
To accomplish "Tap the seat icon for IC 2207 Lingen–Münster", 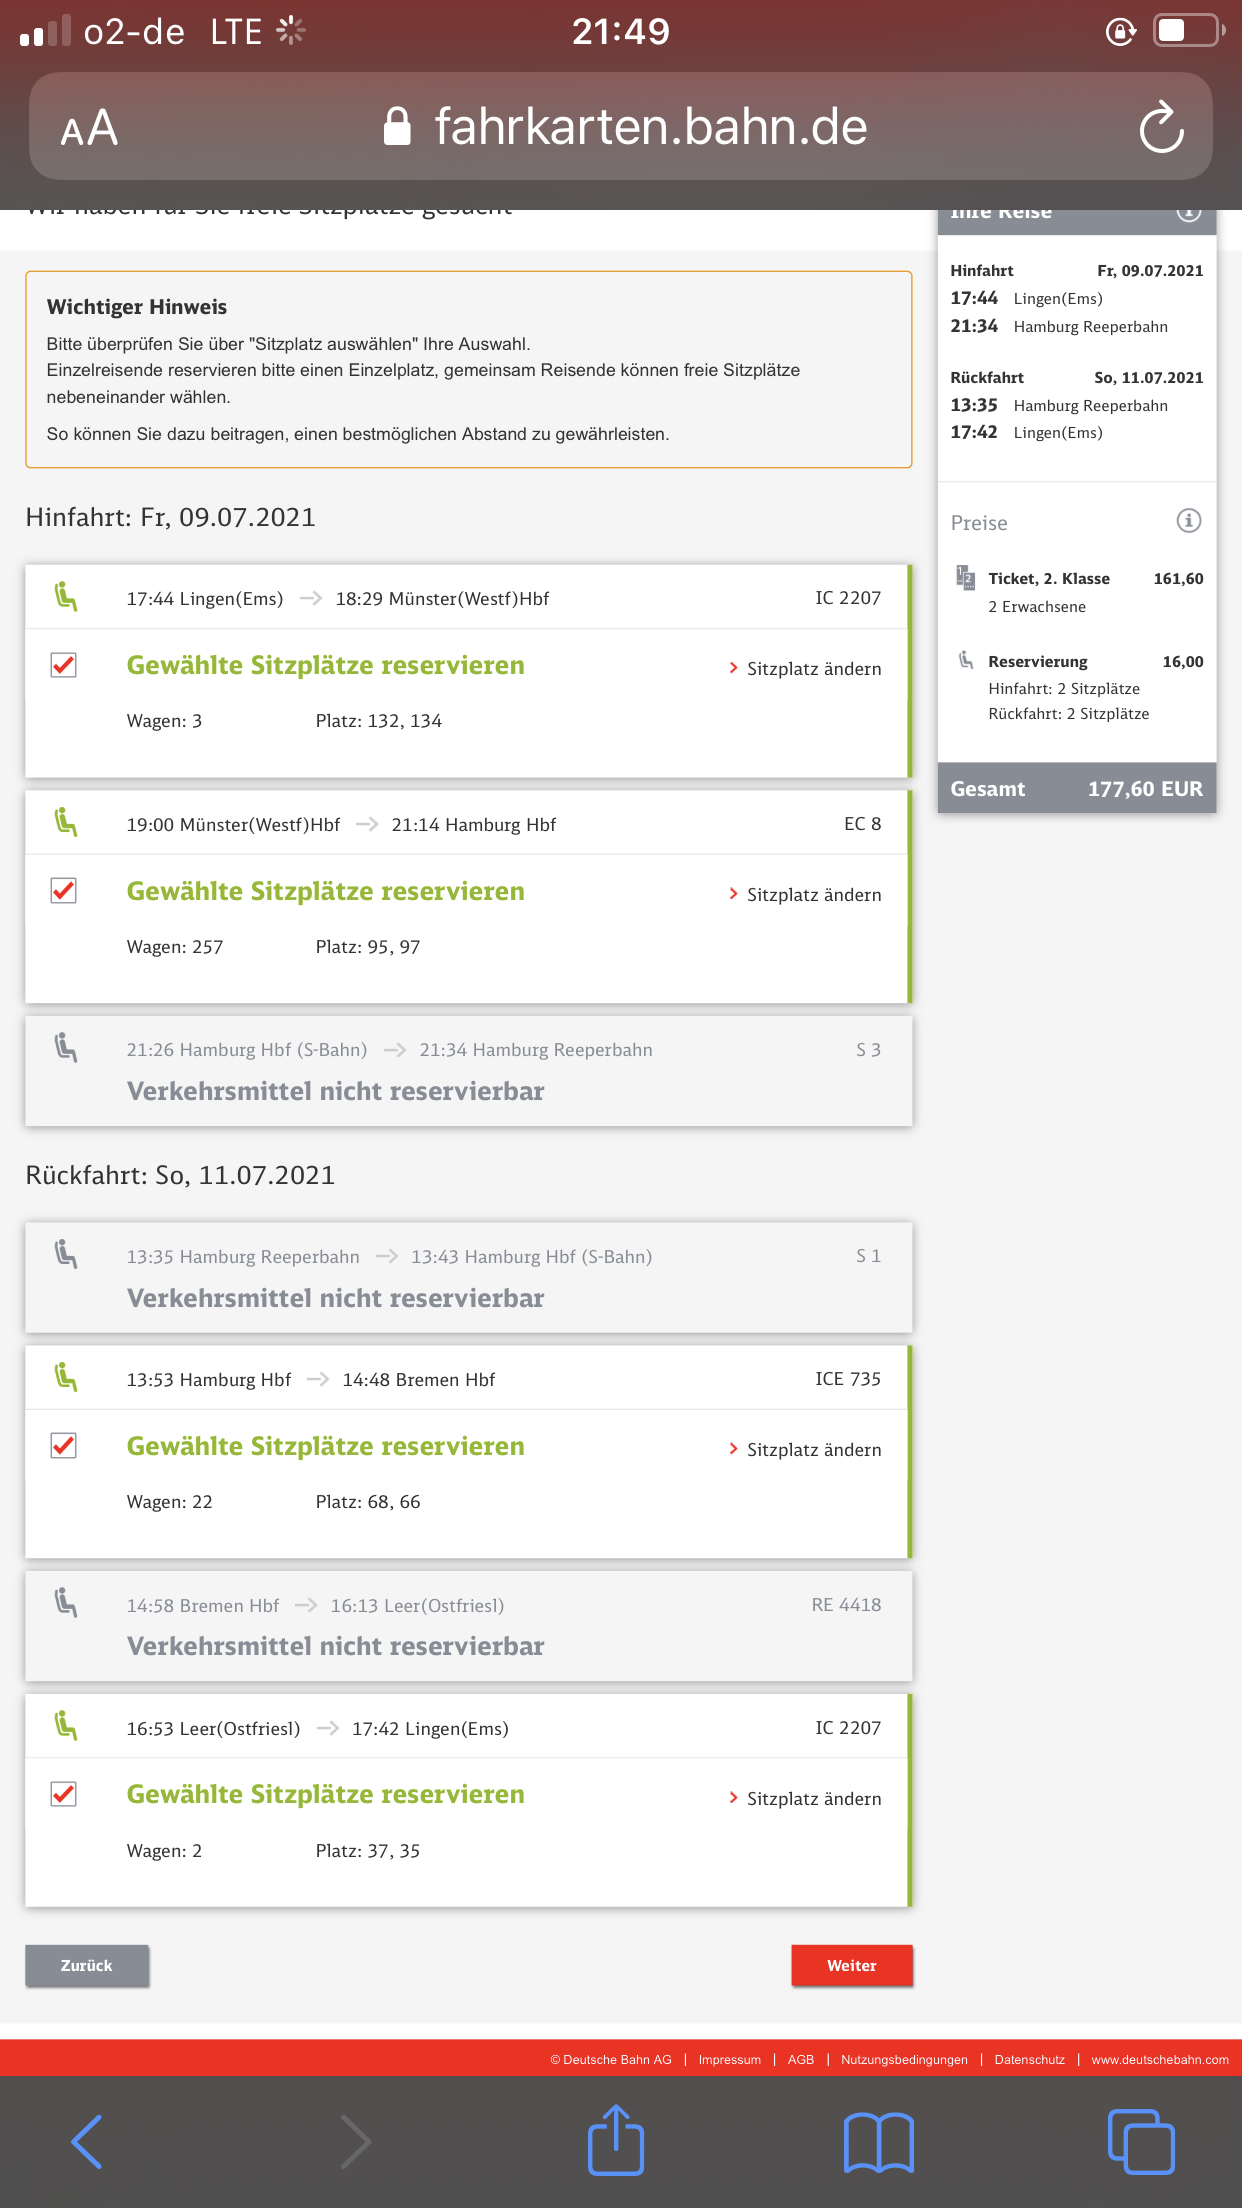I will click(x=66, y=597).
